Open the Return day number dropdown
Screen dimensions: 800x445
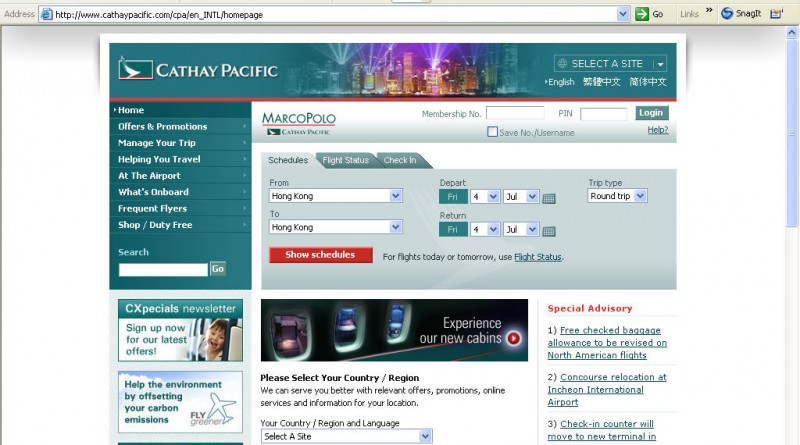(485, 230)
